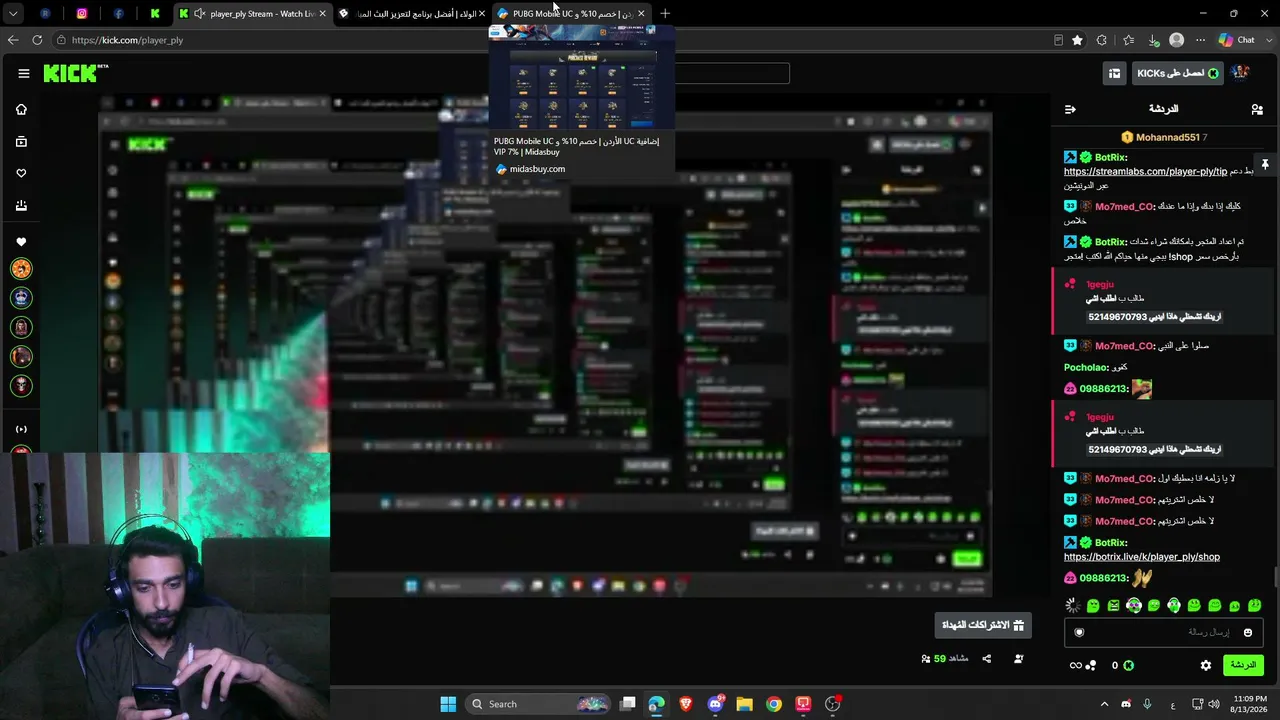Image resolution: width=1280 pixels, height=720 pixels.
Task: Open the volume control in system tray
Action: tap(1214, 704)
